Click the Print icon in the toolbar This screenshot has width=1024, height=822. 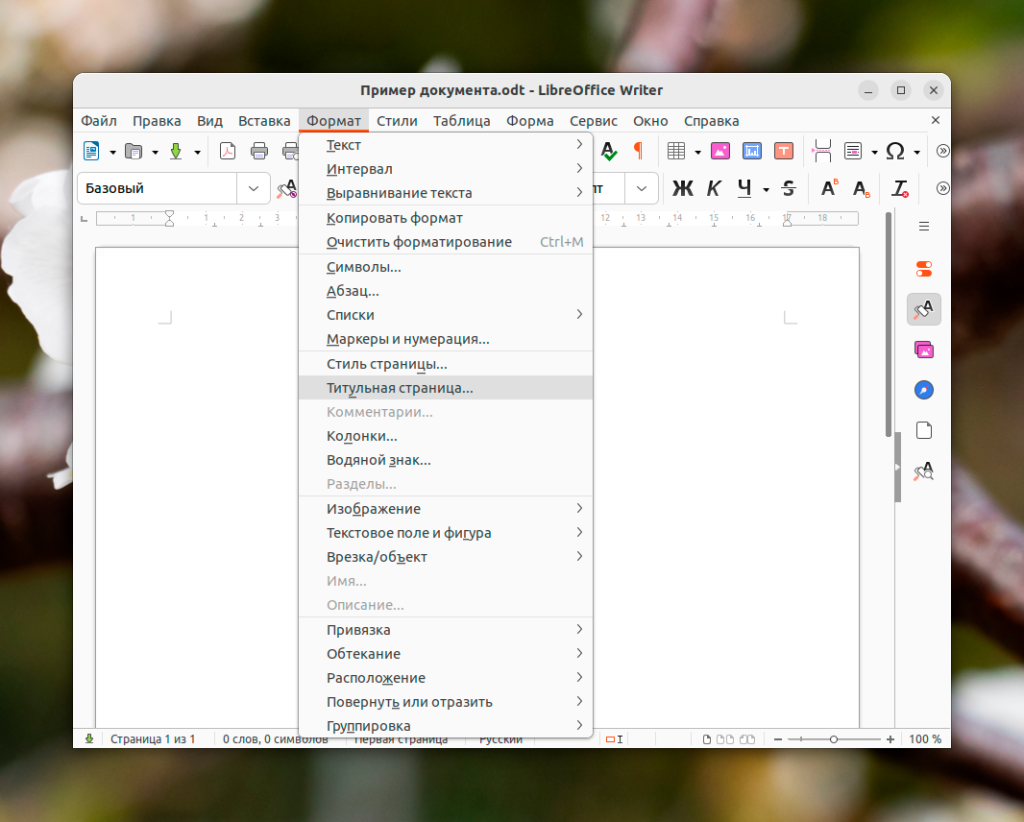259,151
